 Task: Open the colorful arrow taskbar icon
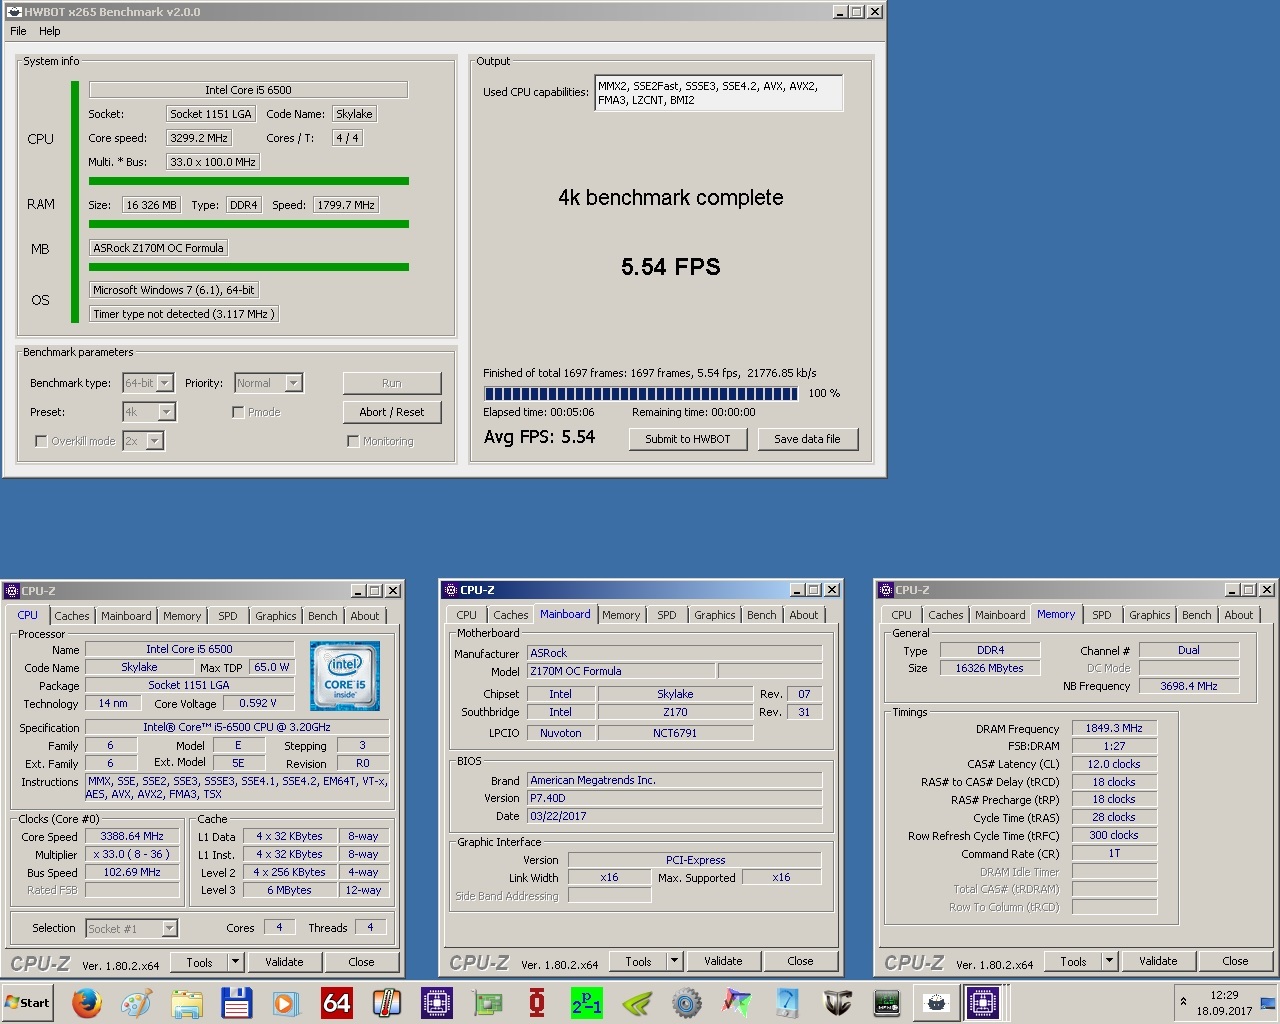[x=737, y=1002]
